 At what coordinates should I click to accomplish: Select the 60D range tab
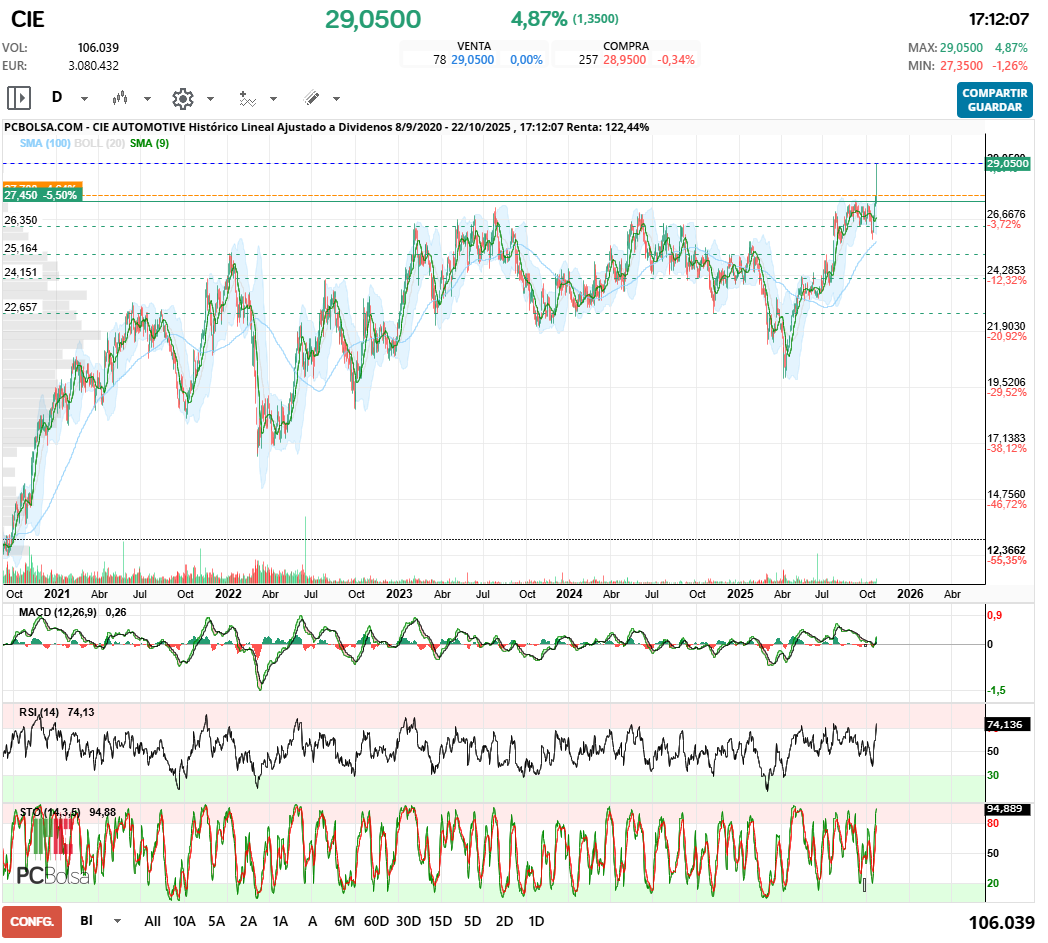374,921
